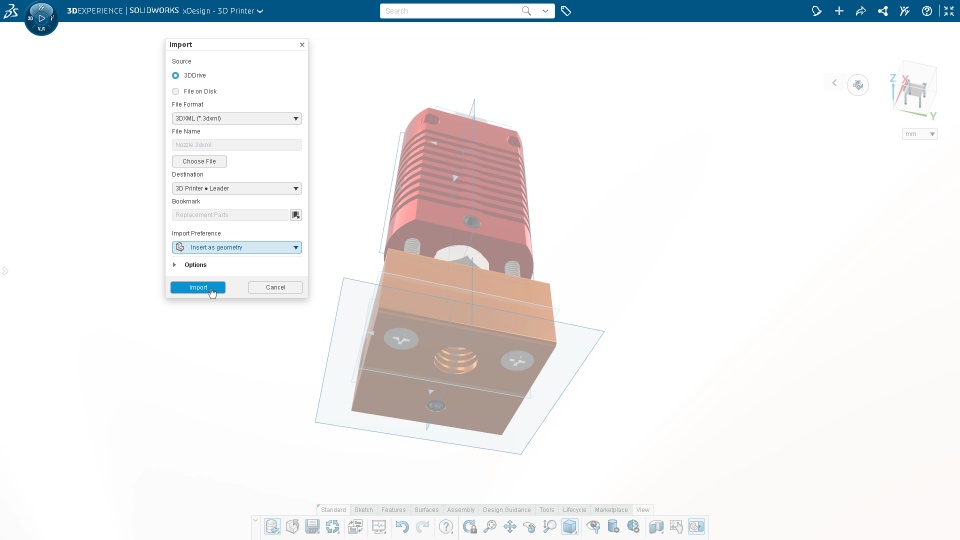Click the Bookmark Replacement Parts field
Screen dimensions: 960x540
coord(230,215)
